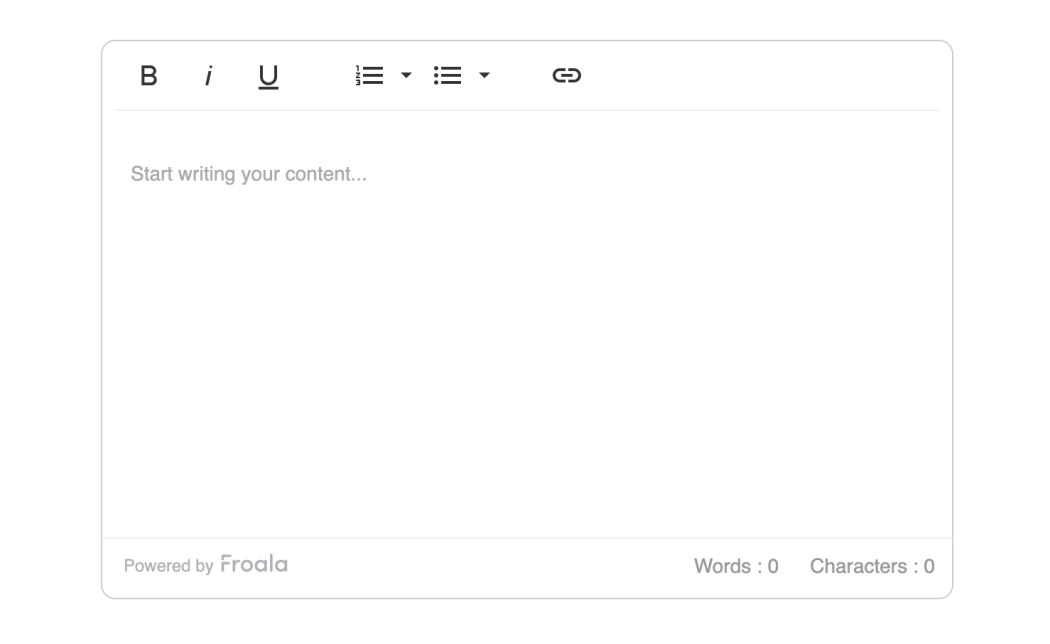This screenshot has width=1050, height=644.
Task: Expand the unordered list style dropdown arrow
Action: (x=484, y=76)
